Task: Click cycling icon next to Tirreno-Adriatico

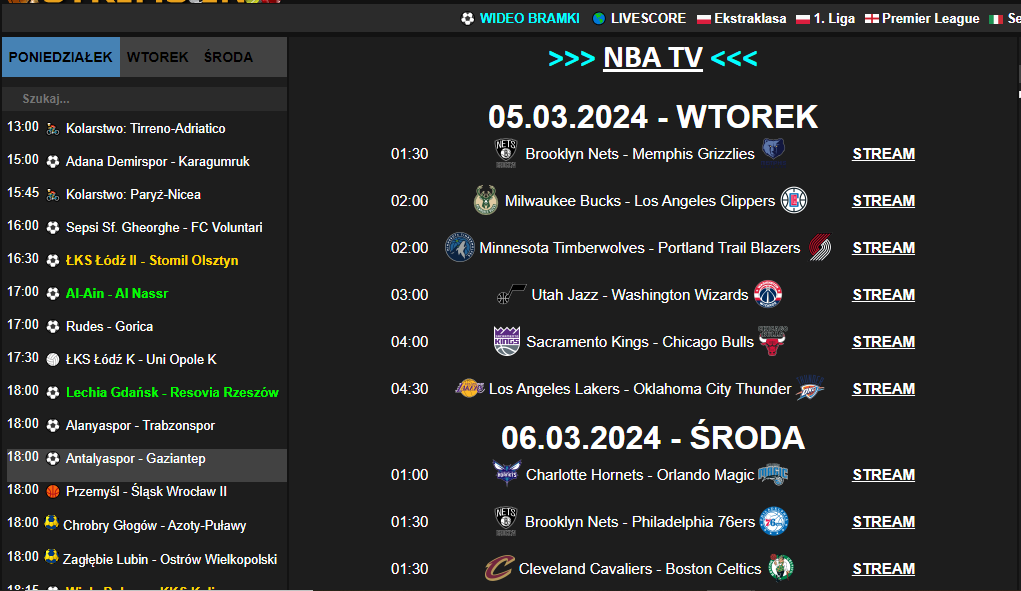Action: [53, 129]
